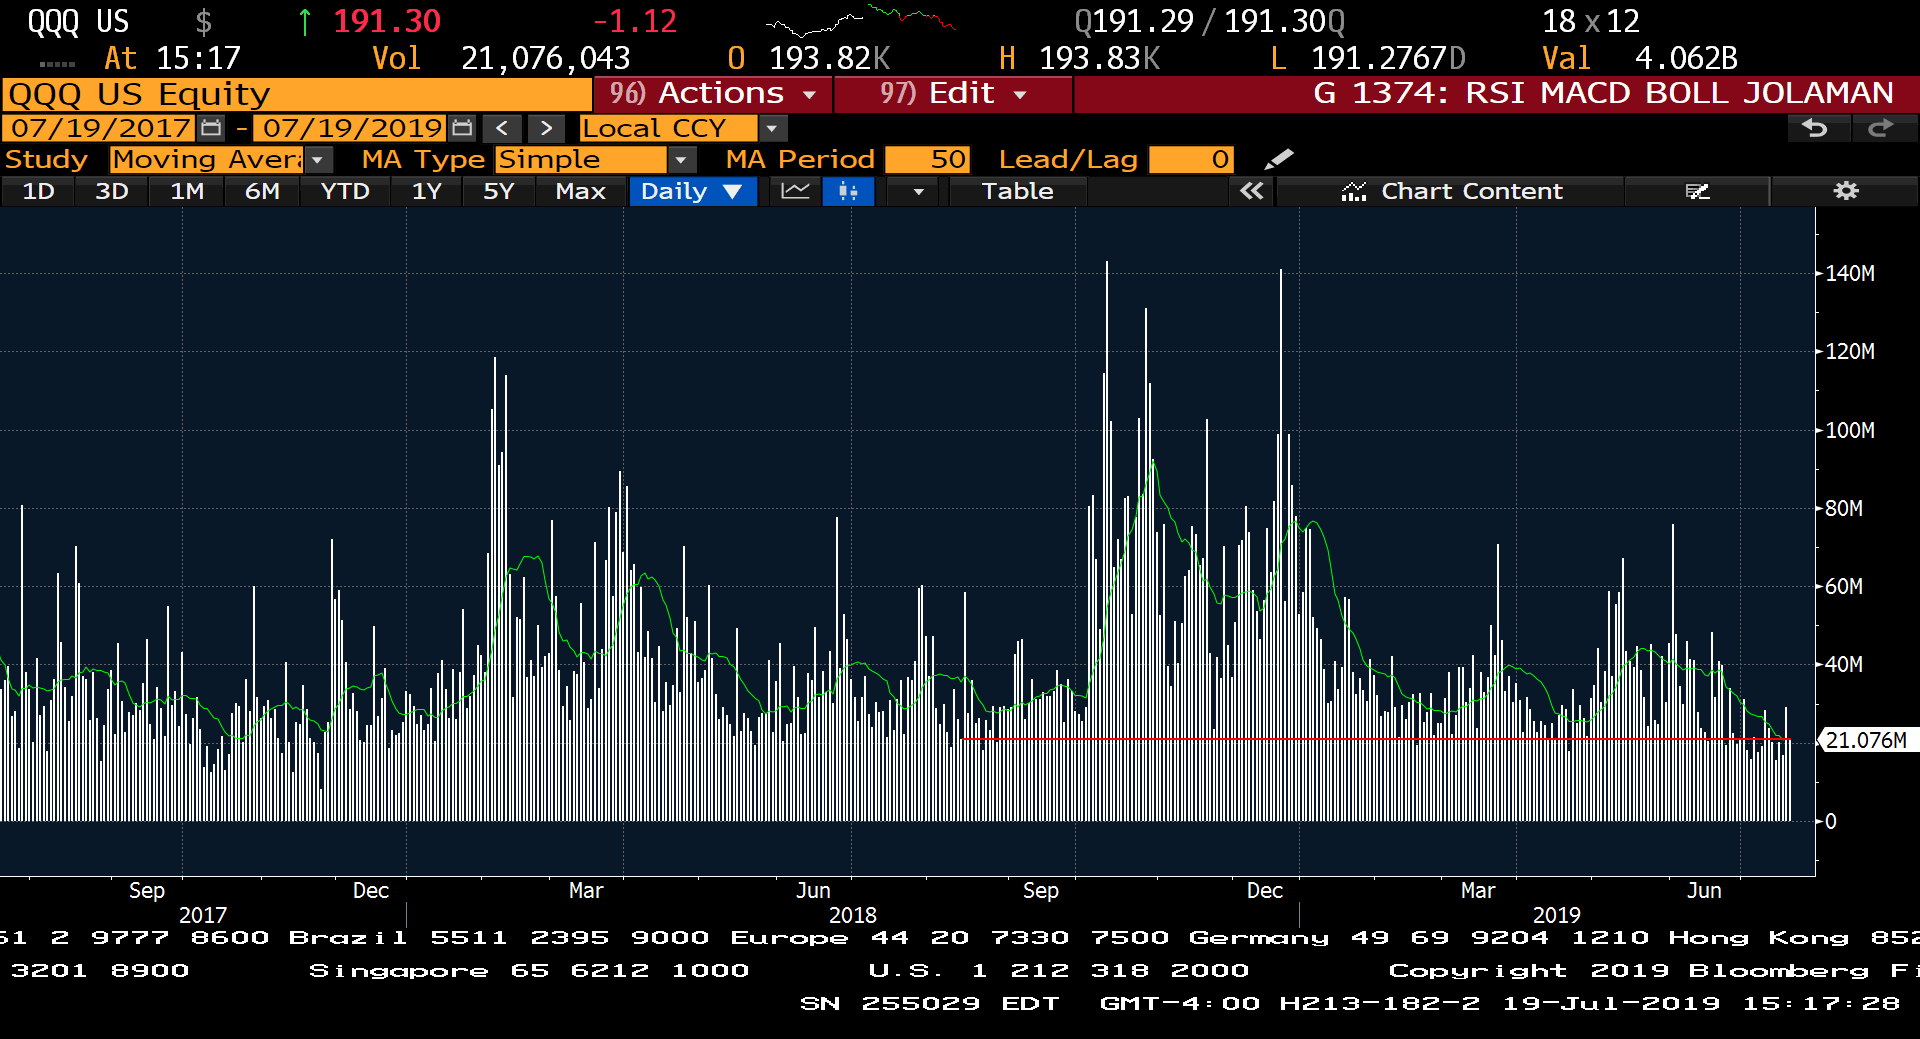Click the high value 193.83K
1920x1039 pixels.
(x=1099, y=58)
